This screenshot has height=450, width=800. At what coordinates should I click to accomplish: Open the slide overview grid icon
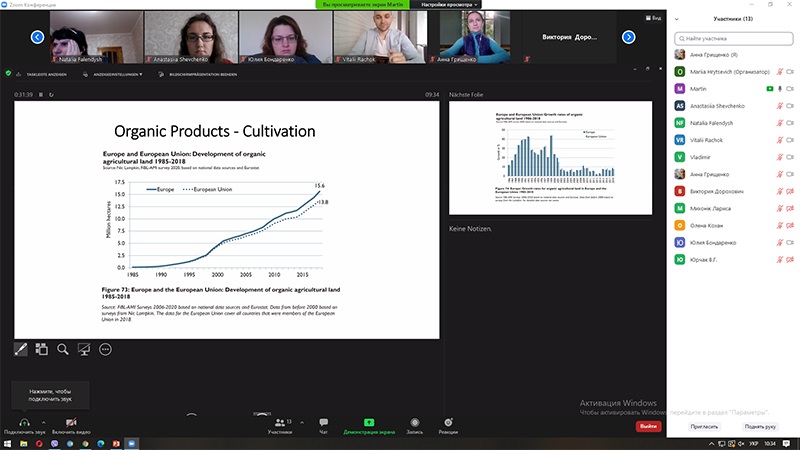tap(42, 349)
